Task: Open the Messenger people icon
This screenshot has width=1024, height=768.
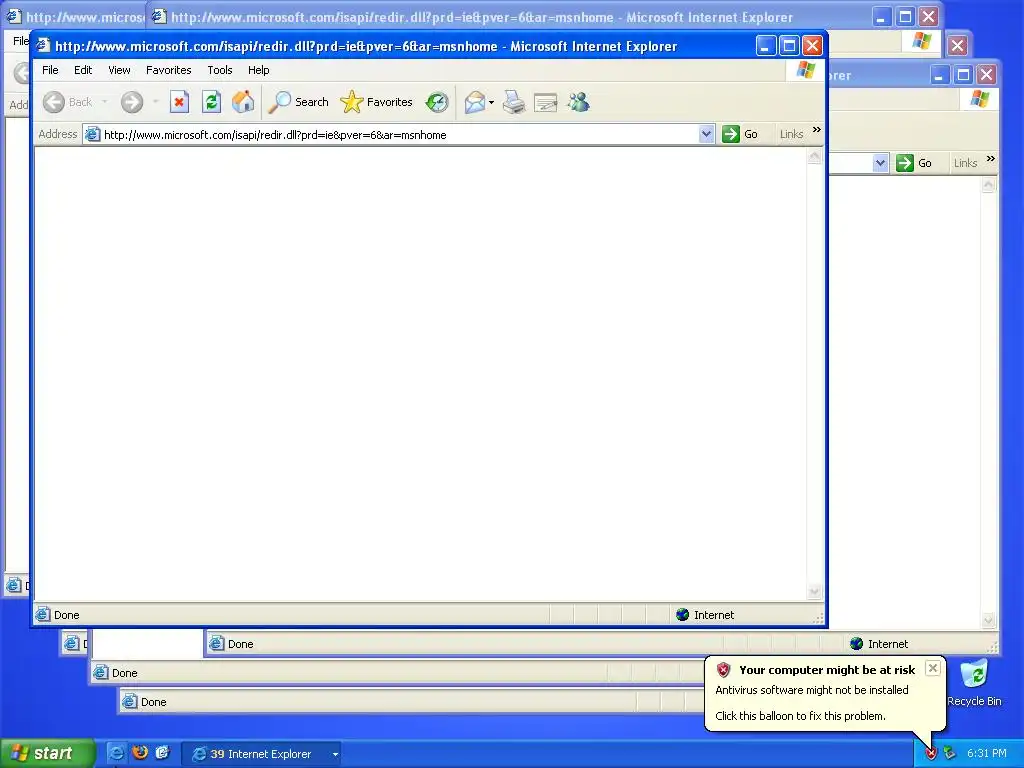Action: coord(579,102)
